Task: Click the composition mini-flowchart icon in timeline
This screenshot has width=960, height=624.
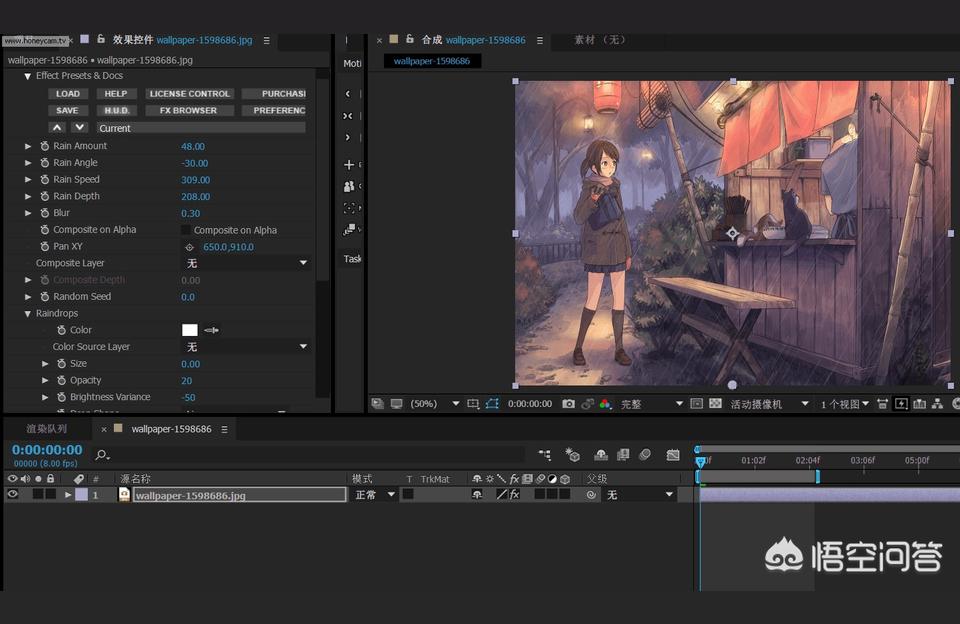Action: [544, 454]
